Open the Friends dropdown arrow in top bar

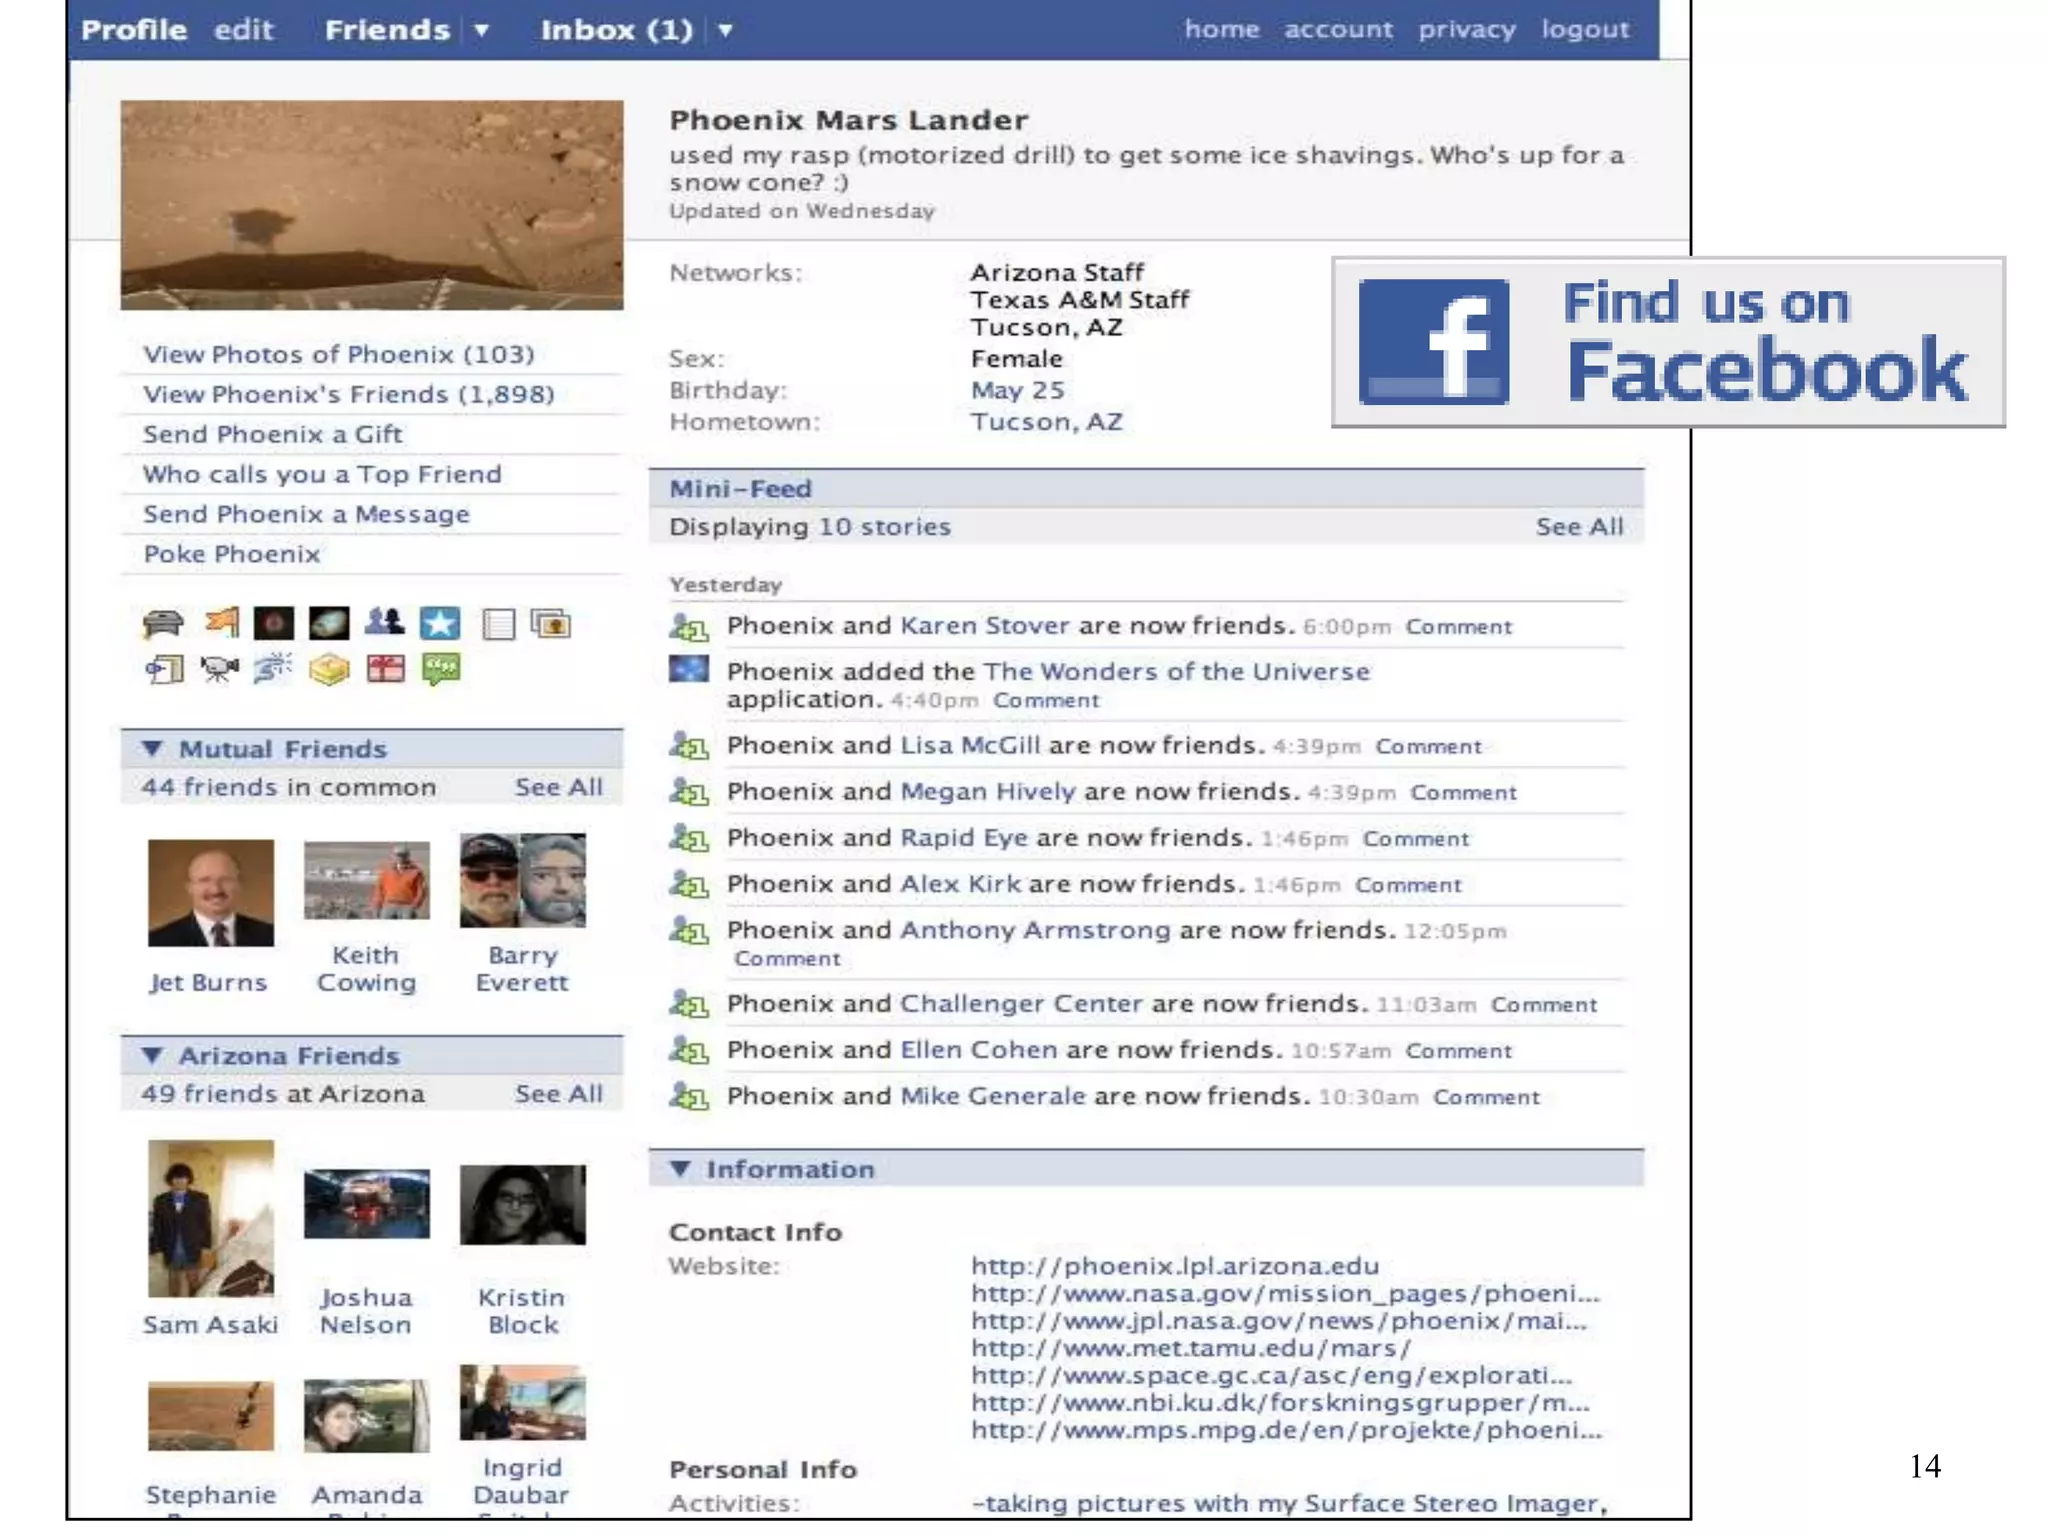pos(481,30)
